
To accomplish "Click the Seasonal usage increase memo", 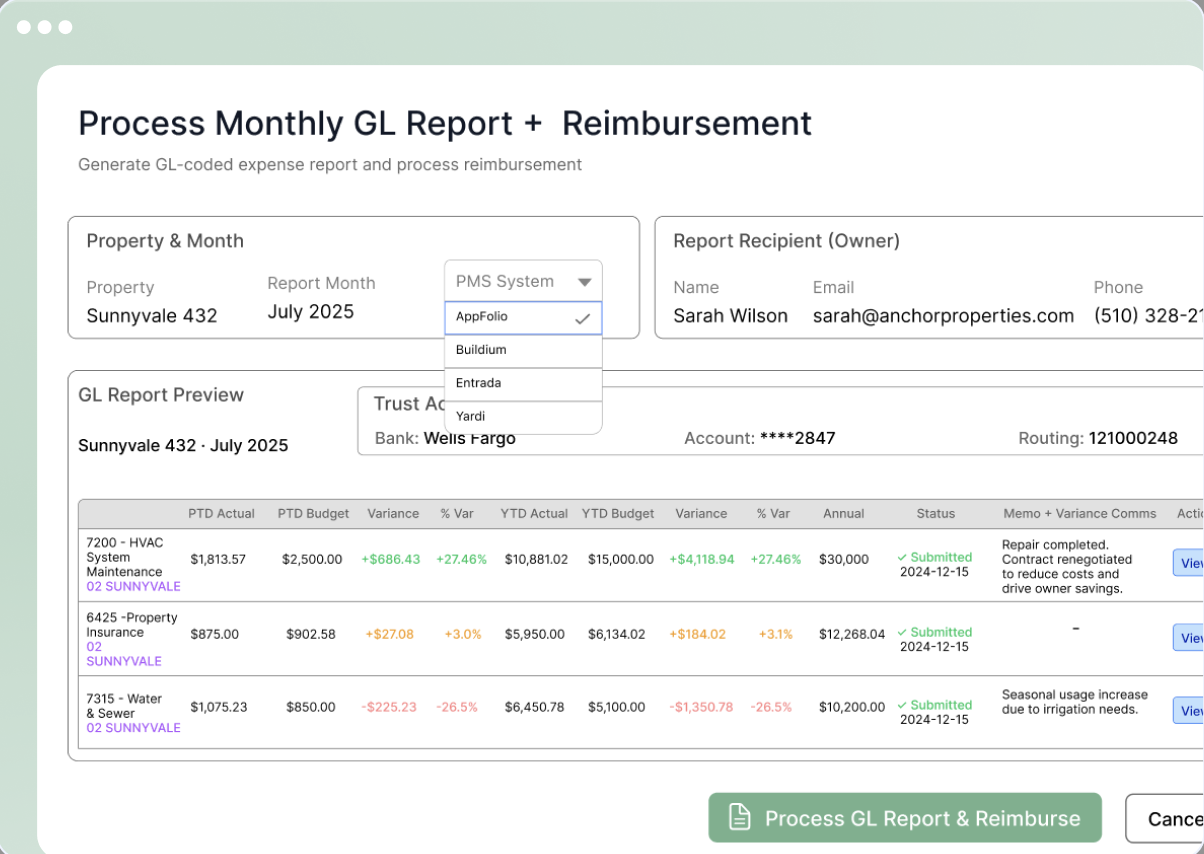I will tap(1075, 702).
